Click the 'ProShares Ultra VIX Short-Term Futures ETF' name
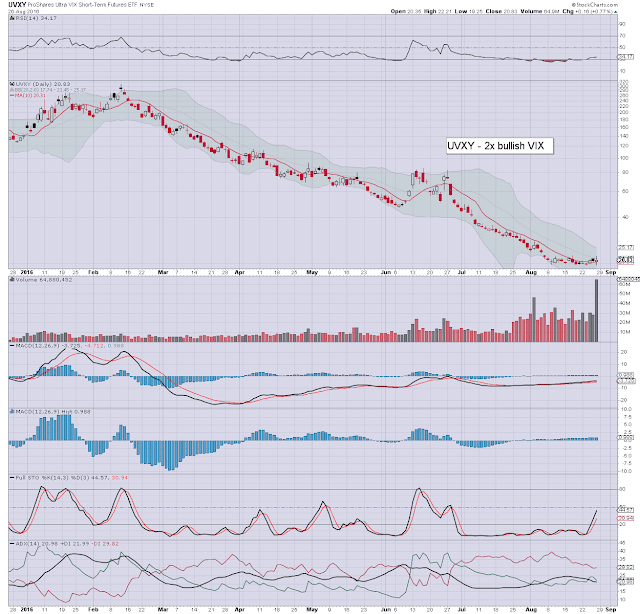 coord(83,5)
